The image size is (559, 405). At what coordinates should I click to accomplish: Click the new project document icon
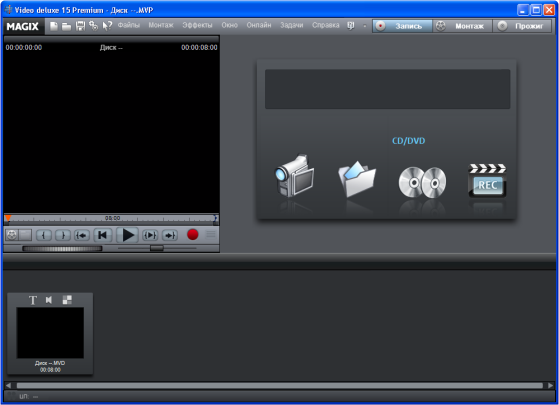point(54,26)
